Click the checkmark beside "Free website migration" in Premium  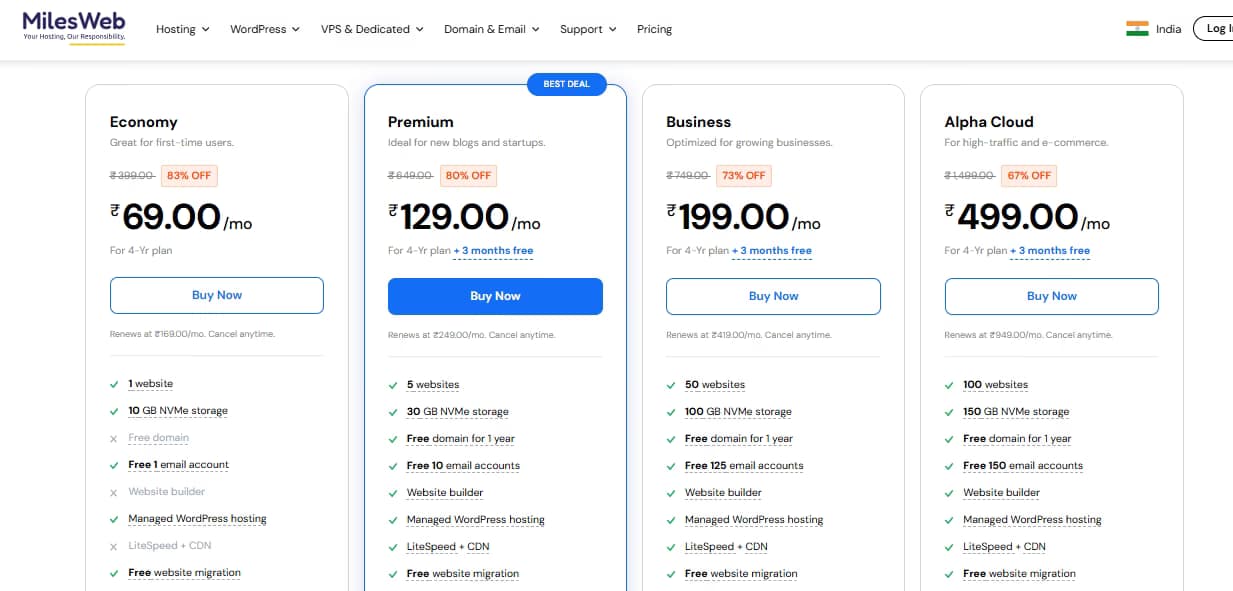pos(394,574)
